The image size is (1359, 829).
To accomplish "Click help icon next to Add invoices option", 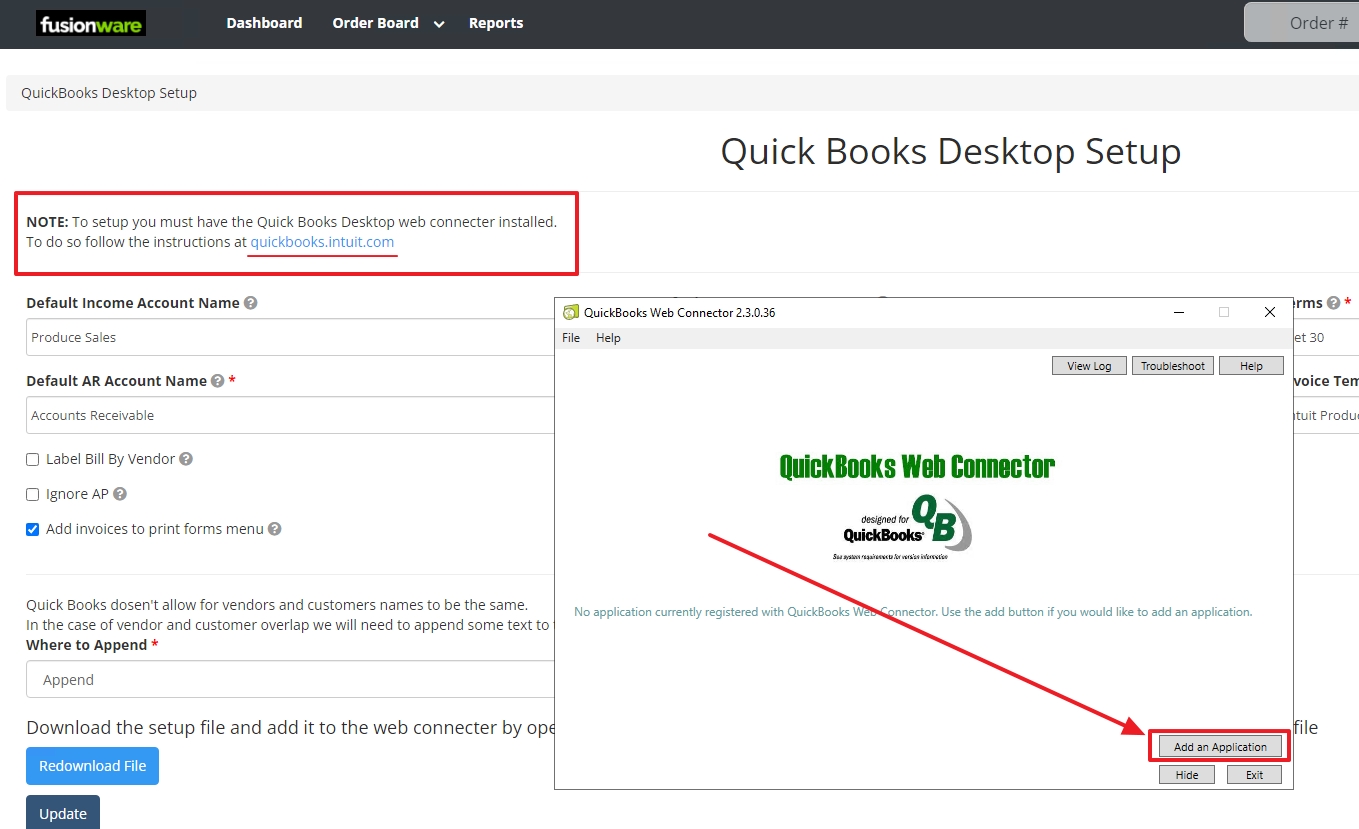I will tap(275, 529).
